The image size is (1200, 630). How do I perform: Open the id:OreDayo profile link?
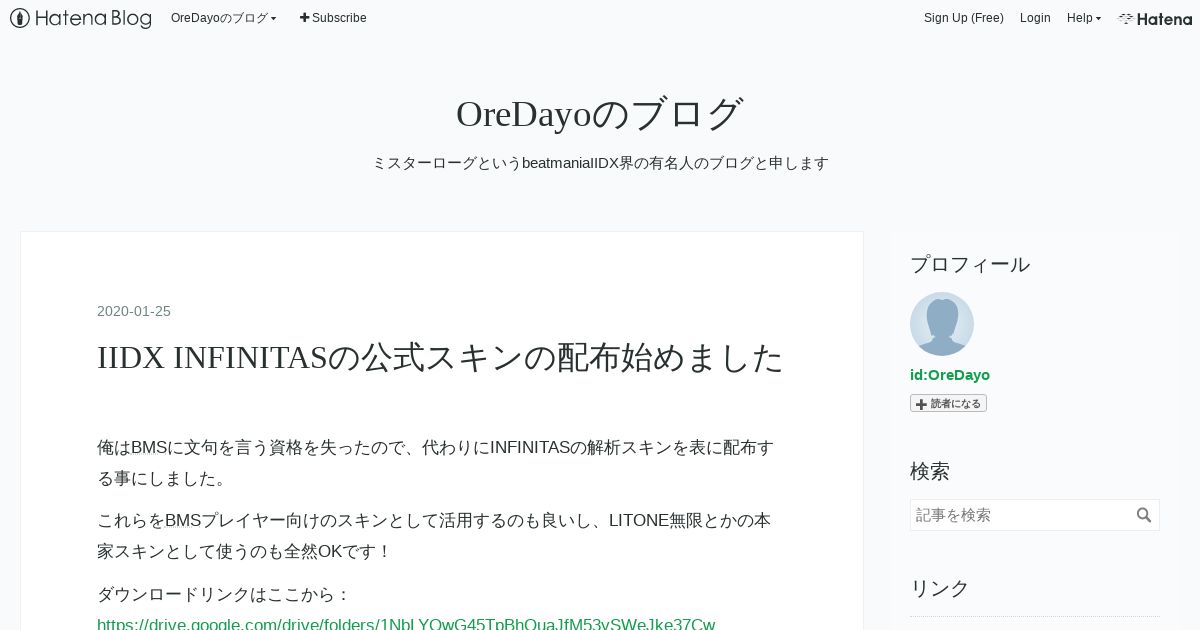tap(950, 375)
